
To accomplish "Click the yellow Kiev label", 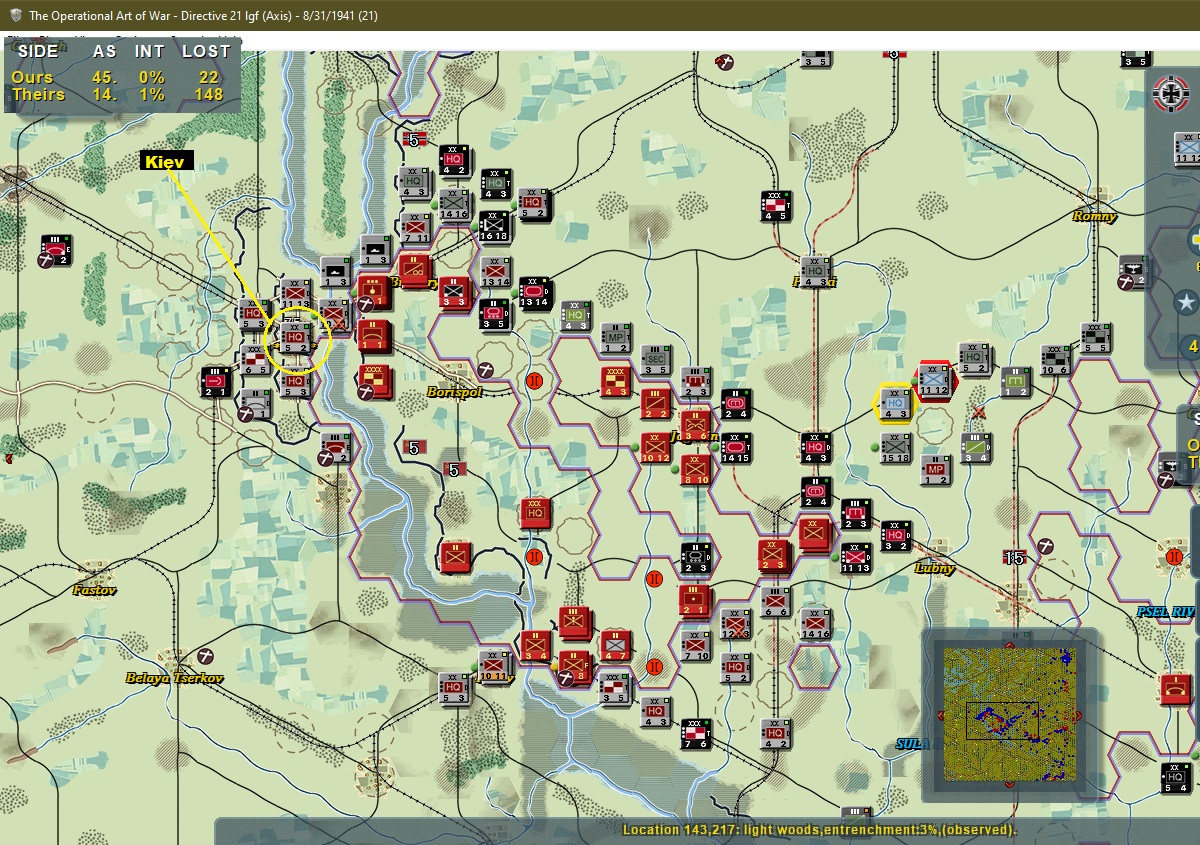I will 168,162.
